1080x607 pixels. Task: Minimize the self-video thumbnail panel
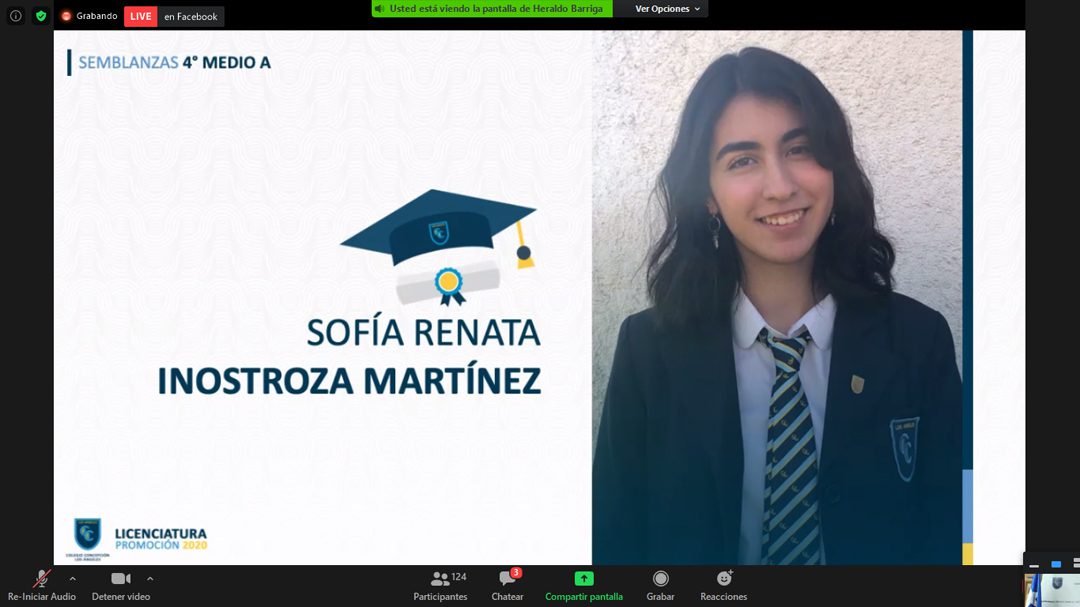tap(1035, 565)
